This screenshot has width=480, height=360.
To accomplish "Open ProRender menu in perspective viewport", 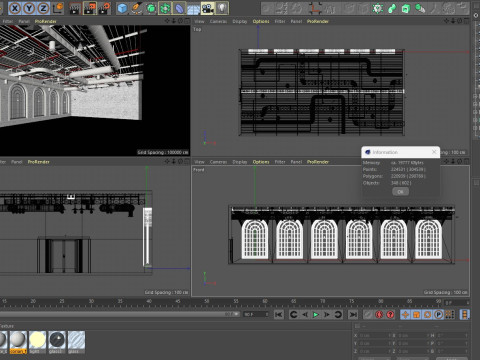I will 45,21.
